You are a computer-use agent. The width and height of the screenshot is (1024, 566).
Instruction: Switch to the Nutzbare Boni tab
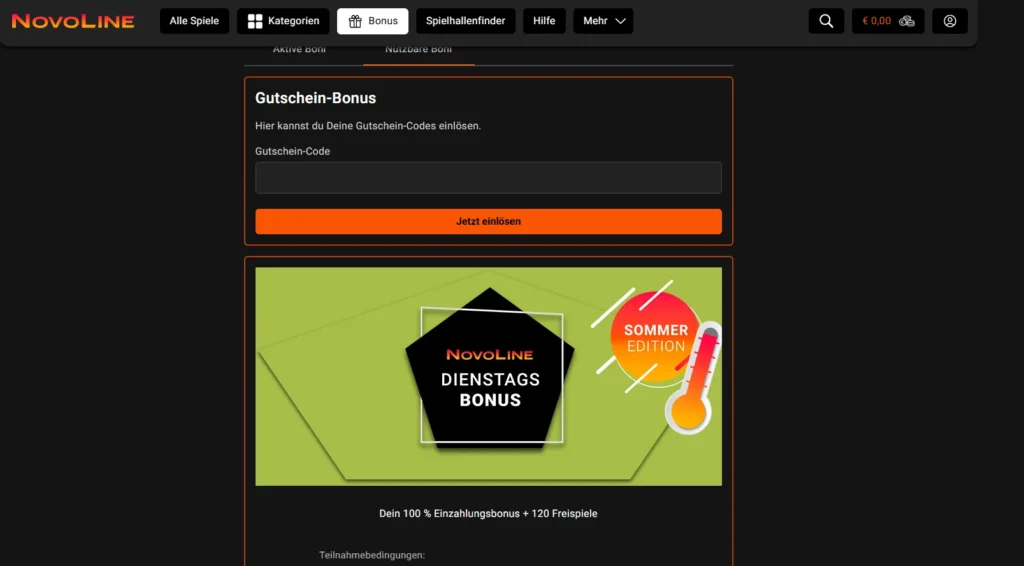point(419,50)
